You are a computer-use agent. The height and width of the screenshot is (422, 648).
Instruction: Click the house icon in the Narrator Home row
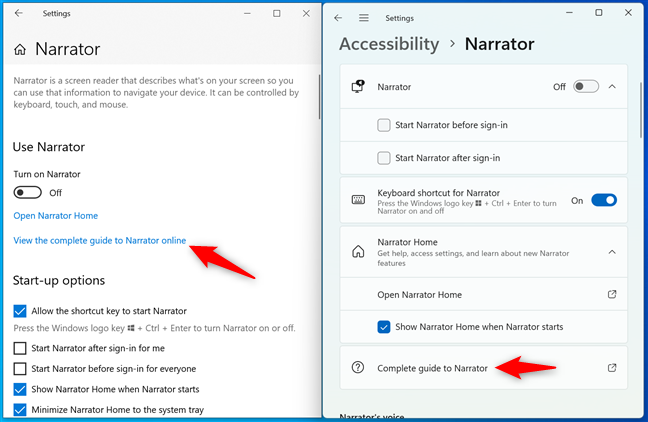coord(358,251)
